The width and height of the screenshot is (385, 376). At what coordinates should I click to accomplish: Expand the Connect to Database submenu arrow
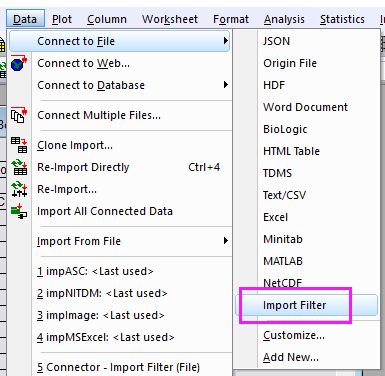coord(226,85)
